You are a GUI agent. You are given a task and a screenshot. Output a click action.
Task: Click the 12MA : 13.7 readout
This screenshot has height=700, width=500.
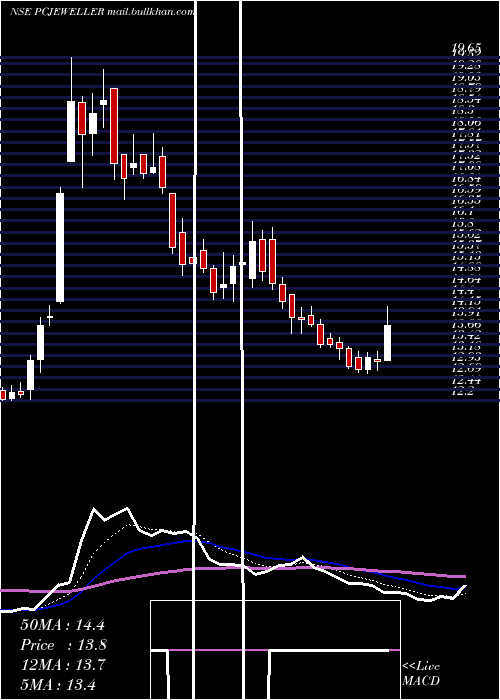[x=63, y=665]
